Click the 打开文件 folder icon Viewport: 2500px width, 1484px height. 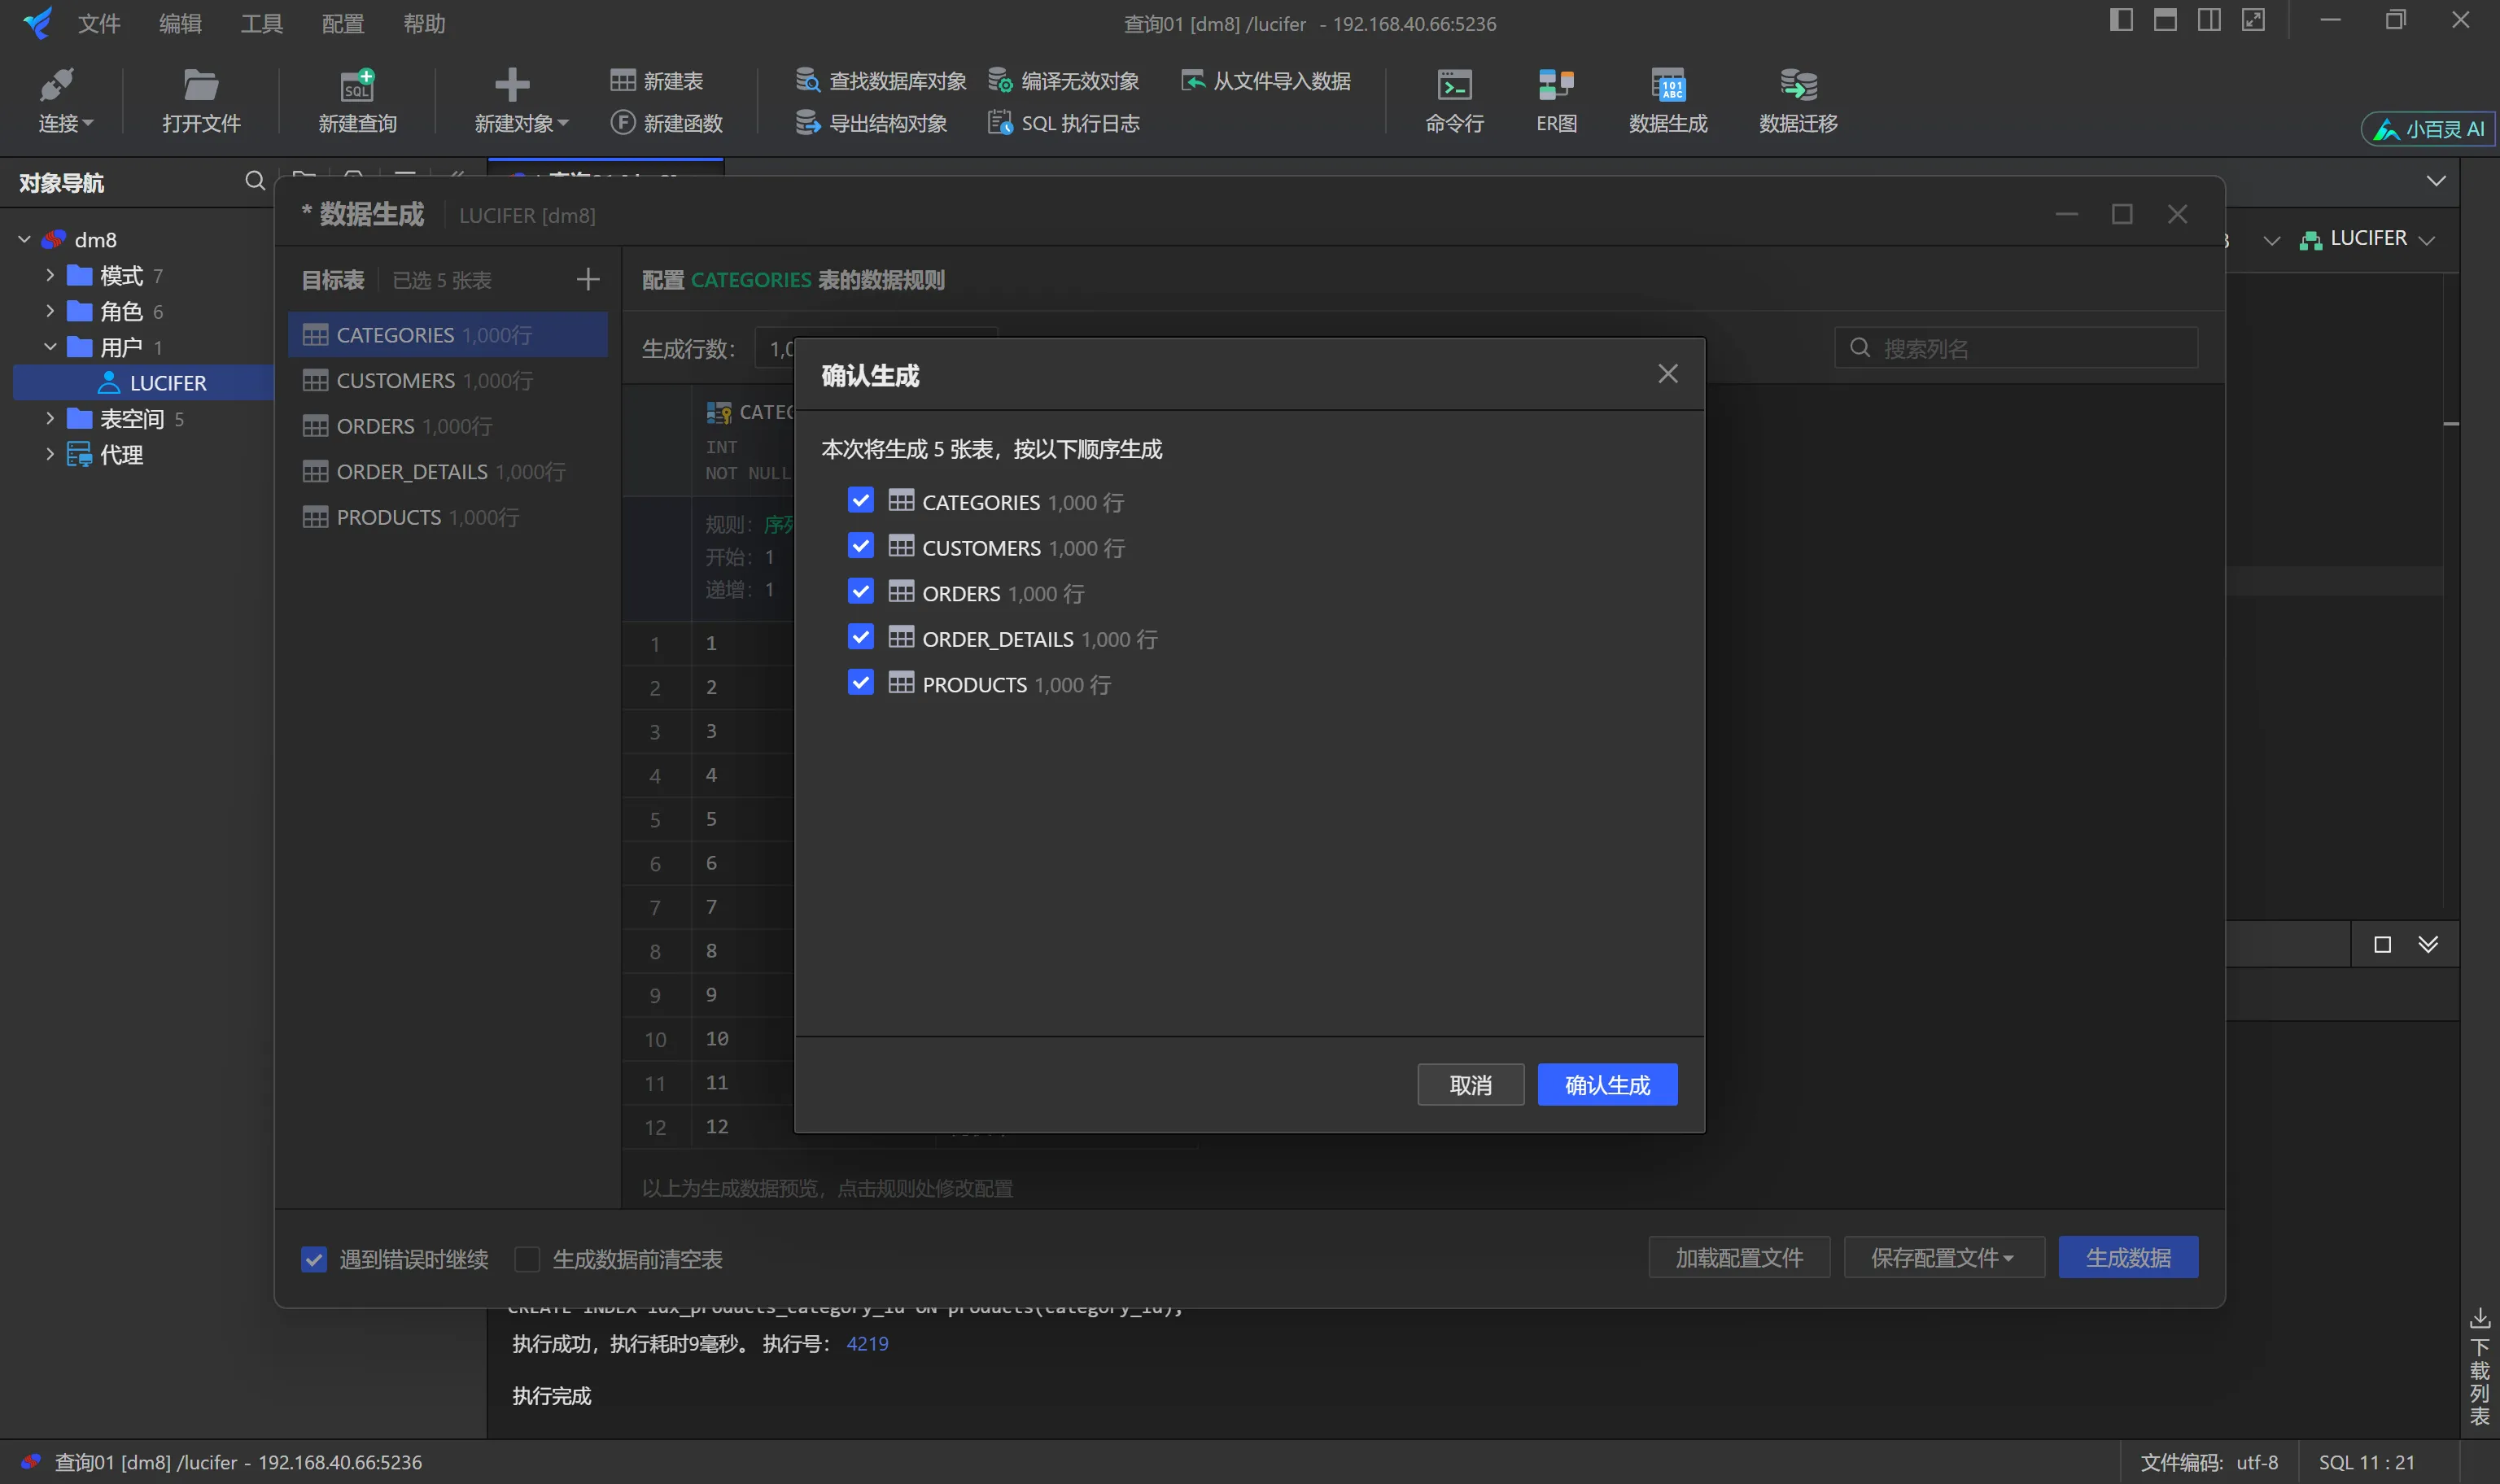coord(201,86)
